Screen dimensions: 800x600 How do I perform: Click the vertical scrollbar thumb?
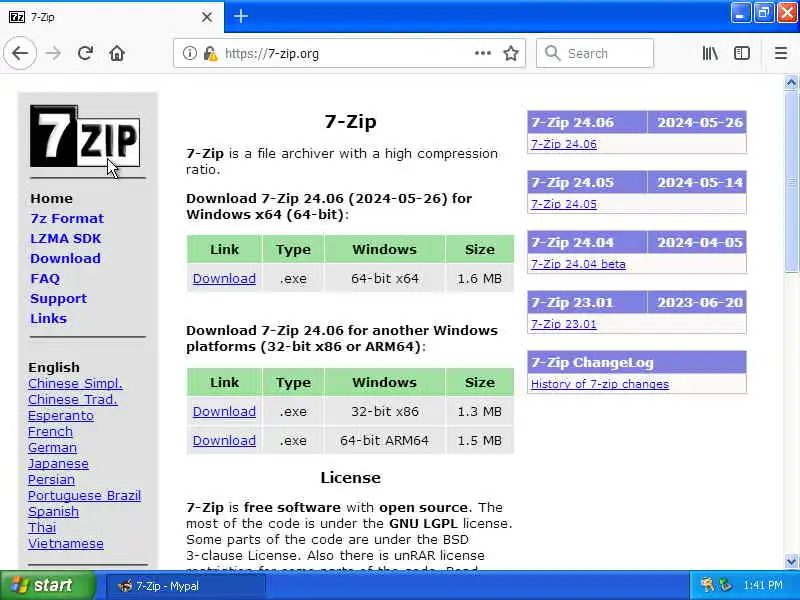pyautogui.click(x=791, y=182)
